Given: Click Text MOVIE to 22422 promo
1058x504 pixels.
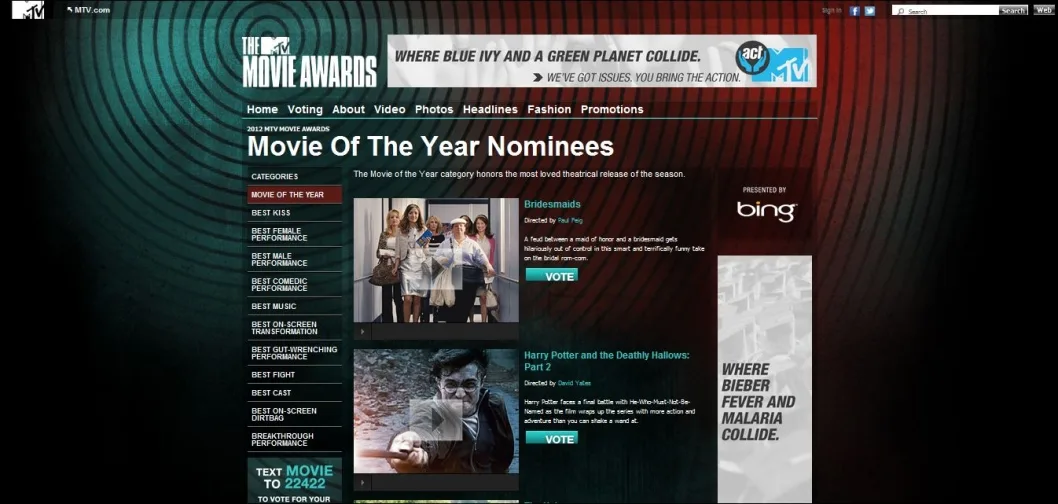Looking at the screenshot, I should coord(294,481).
